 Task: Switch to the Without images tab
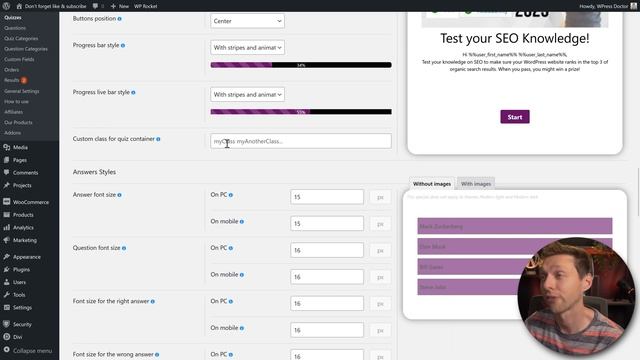[432, 184]
